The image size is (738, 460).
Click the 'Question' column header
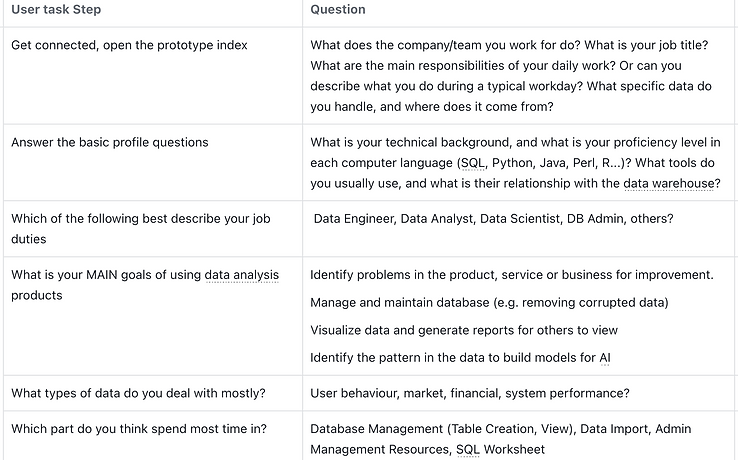click(x=337, y=10)
